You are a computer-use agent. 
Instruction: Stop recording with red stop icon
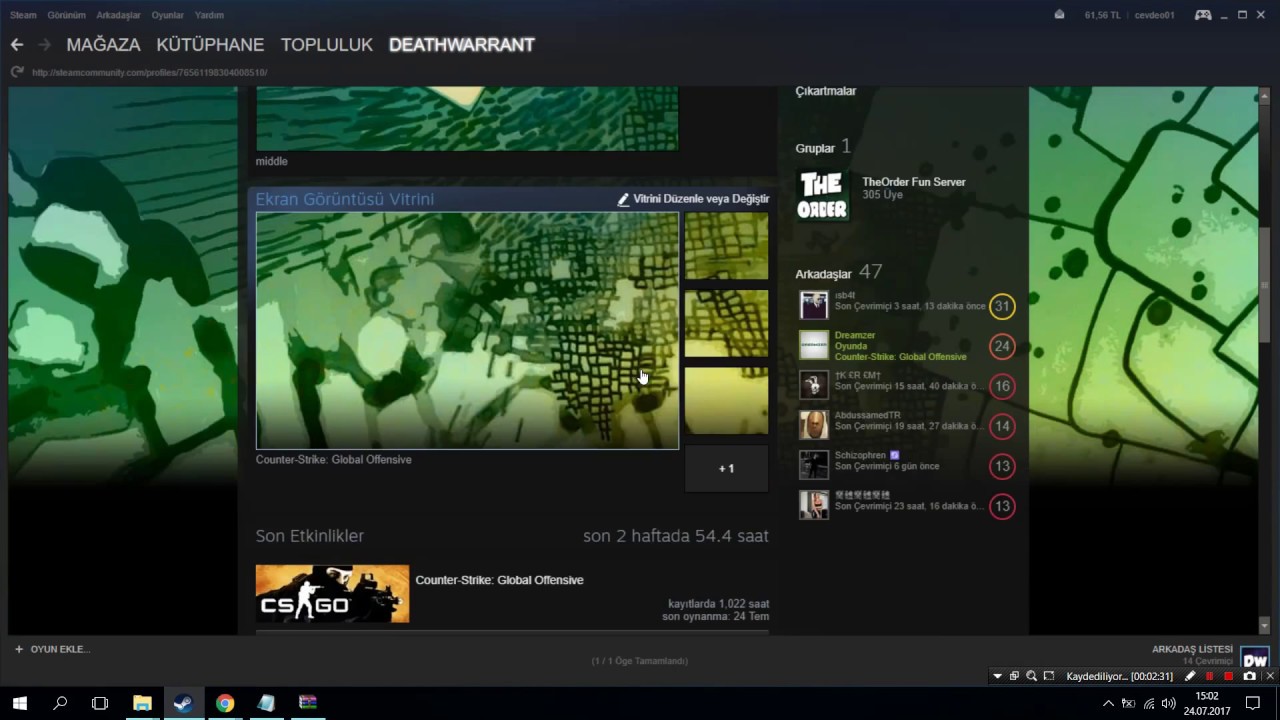(1229, 676)
